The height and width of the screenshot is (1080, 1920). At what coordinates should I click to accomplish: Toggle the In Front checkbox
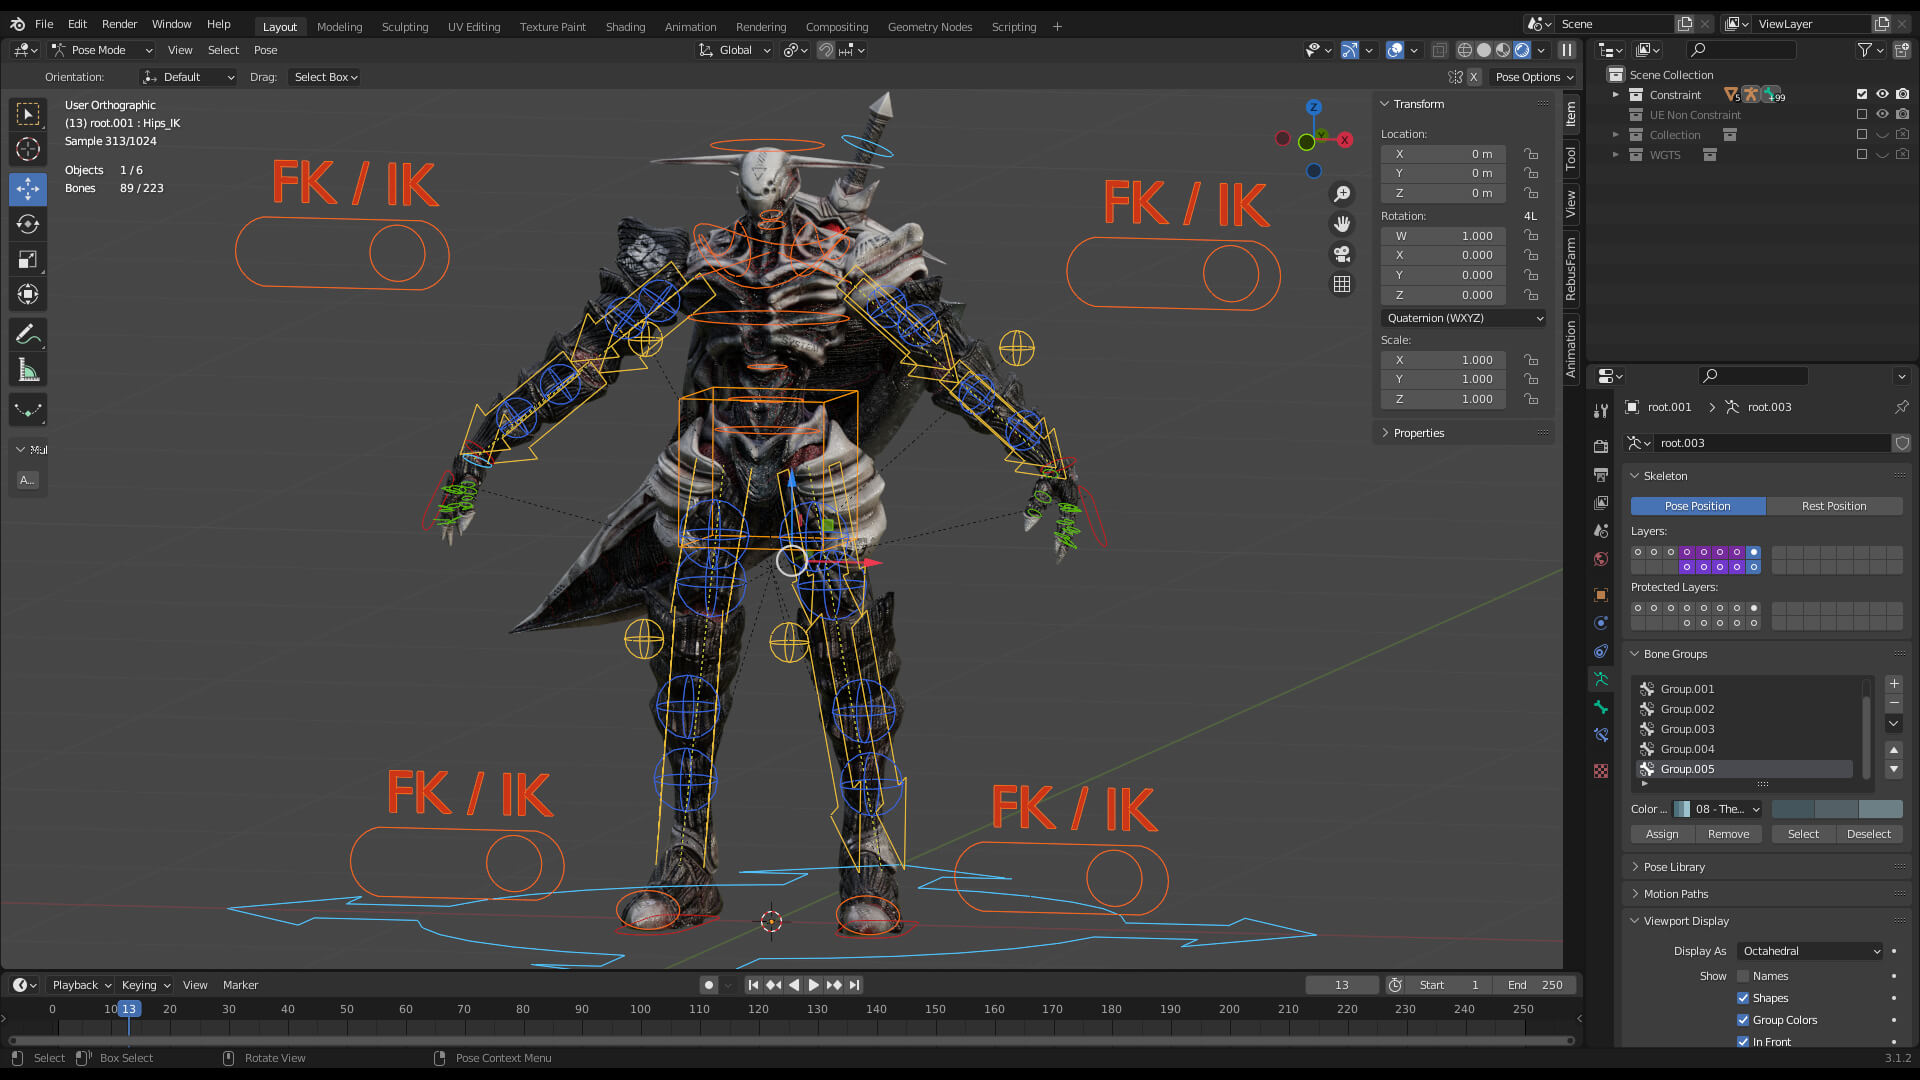click(1743, 1042)
